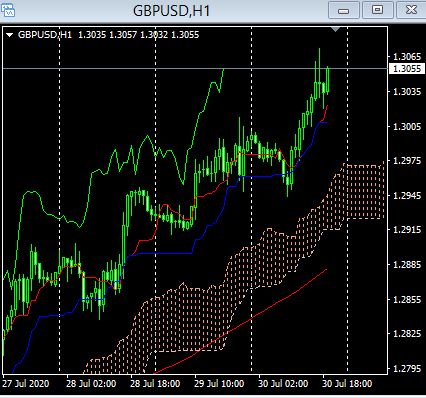
Task: Click the GBPUSD,H1 title bar text
Action: (x=171, y=11)
